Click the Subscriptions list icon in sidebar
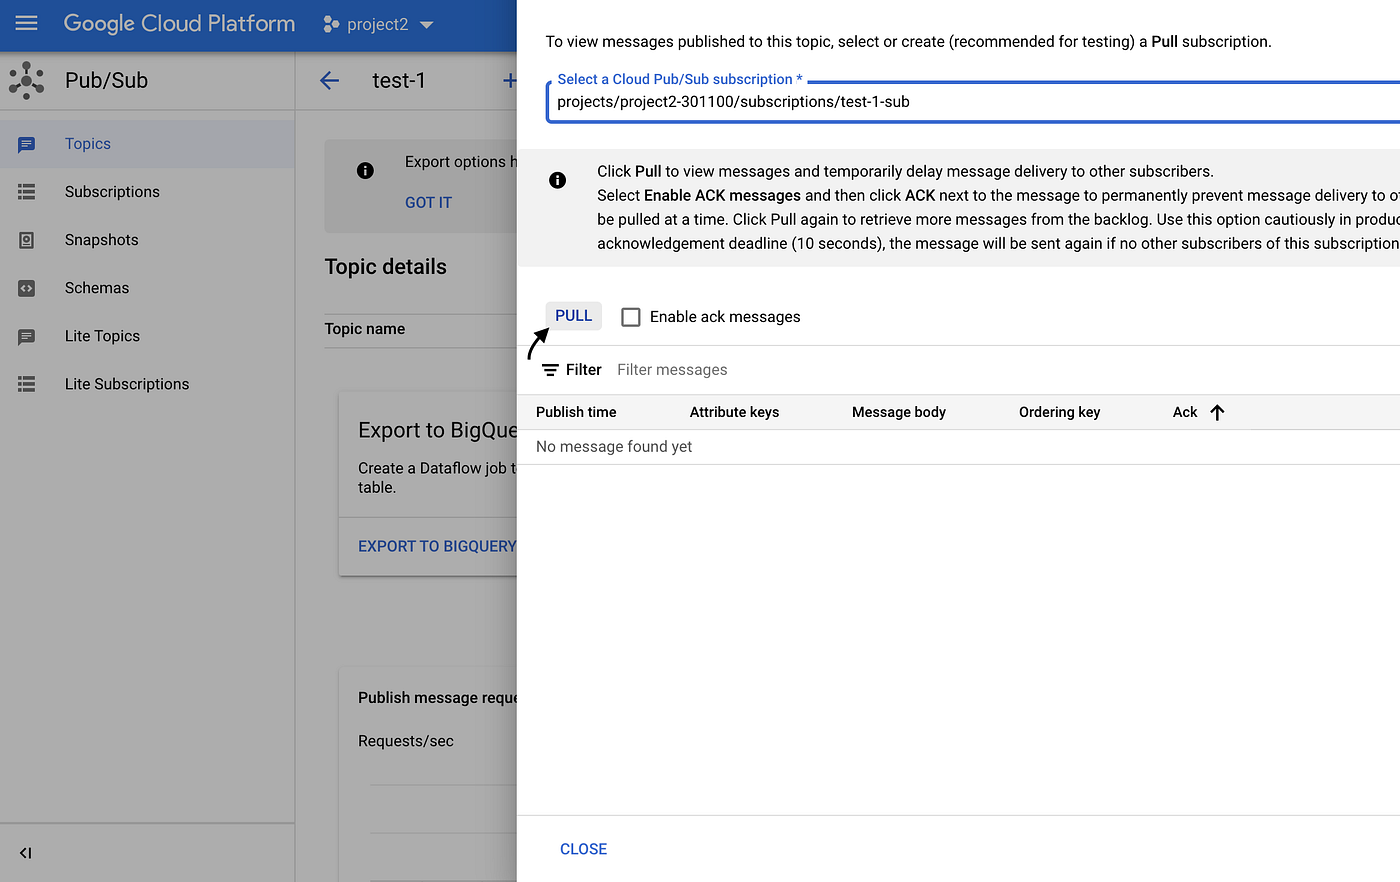This screenshot has height=882, width=1400. [x=27, y=192]
